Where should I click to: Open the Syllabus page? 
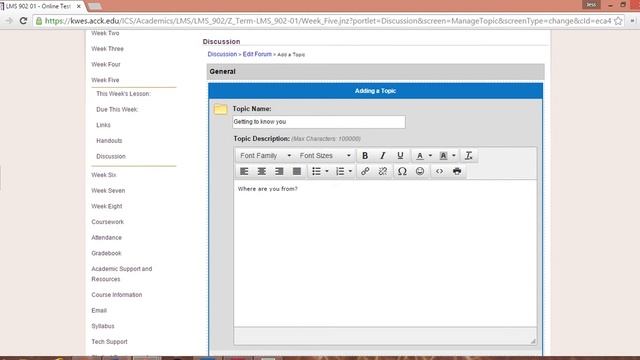pos(102,326)
